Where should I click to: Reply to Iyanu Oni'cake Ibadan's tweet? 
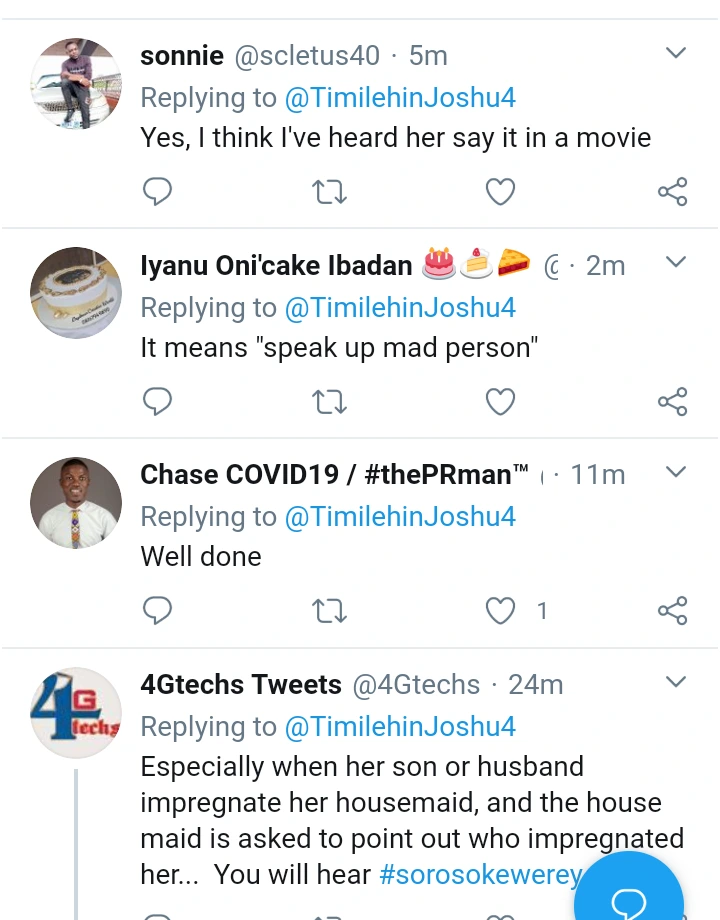coord(158,401)
